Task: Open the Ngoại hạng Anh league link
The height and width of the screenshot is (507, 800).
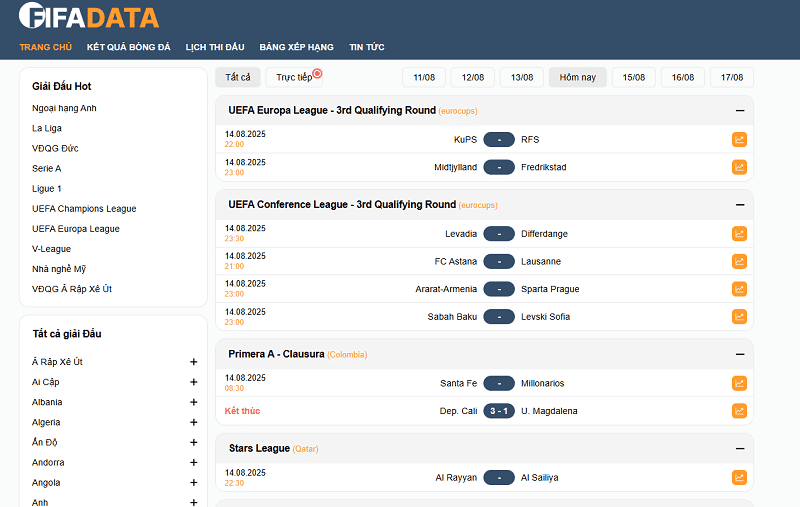Action: click(64, 108)
